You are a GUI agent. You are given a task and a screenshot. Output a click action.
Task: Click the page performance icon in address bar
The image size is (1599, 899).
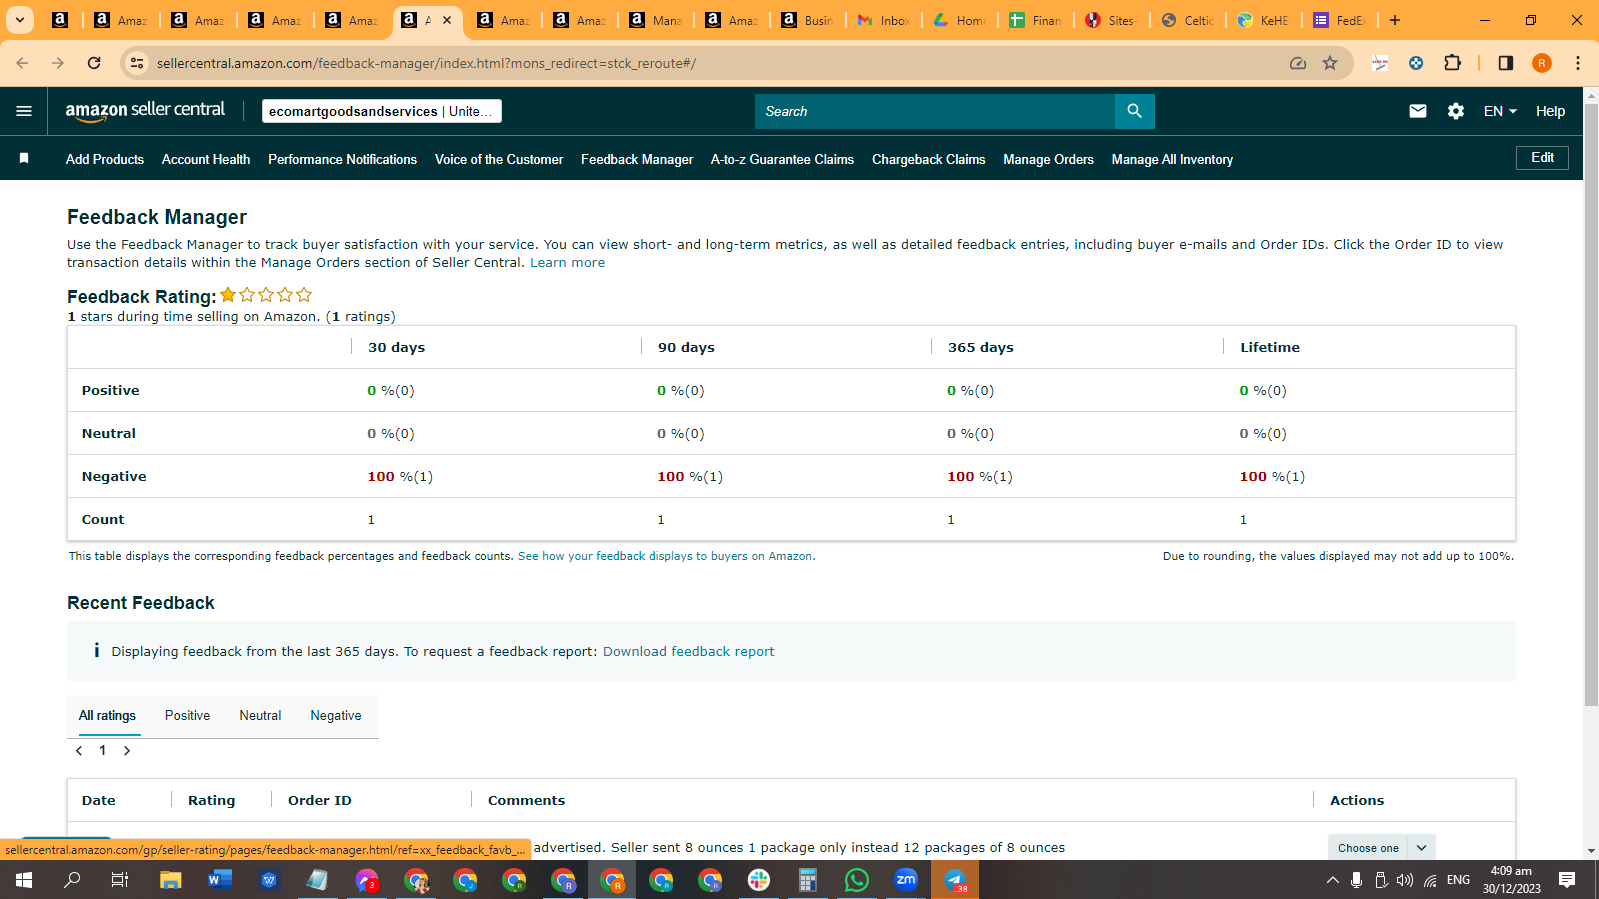1298,63
